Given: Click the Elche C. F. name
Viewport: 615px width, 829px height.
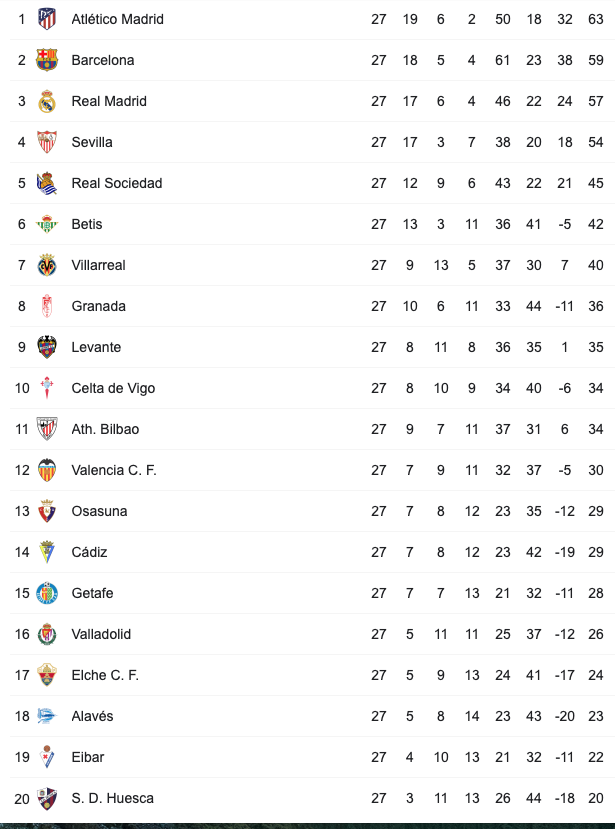Looking at the screenshot, I should 105,675.
